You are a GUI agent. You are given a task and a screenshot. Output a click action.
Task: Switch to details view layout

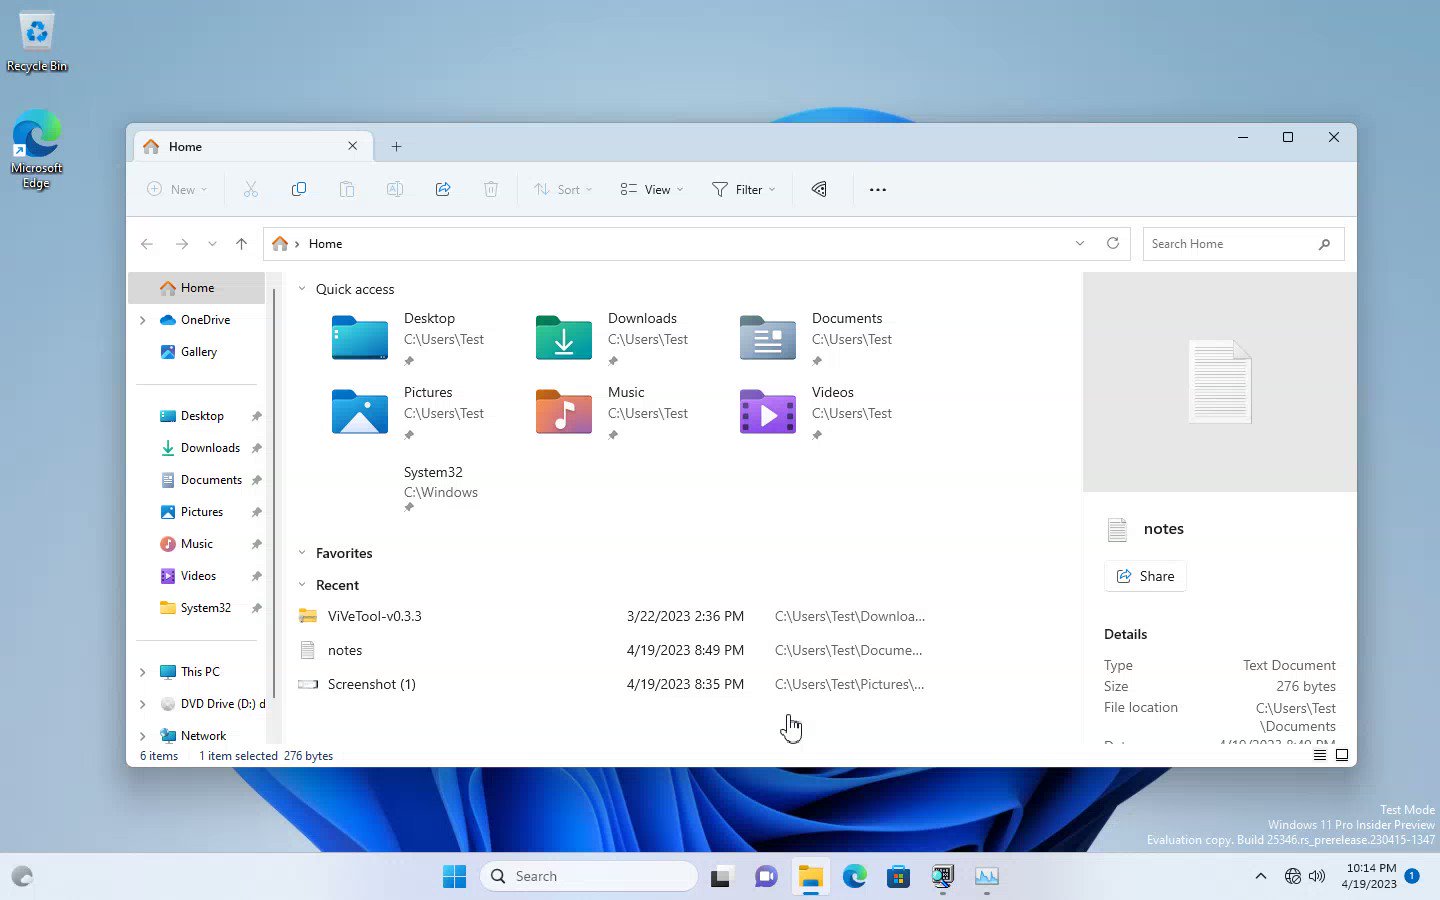[x=1319, y=755]
